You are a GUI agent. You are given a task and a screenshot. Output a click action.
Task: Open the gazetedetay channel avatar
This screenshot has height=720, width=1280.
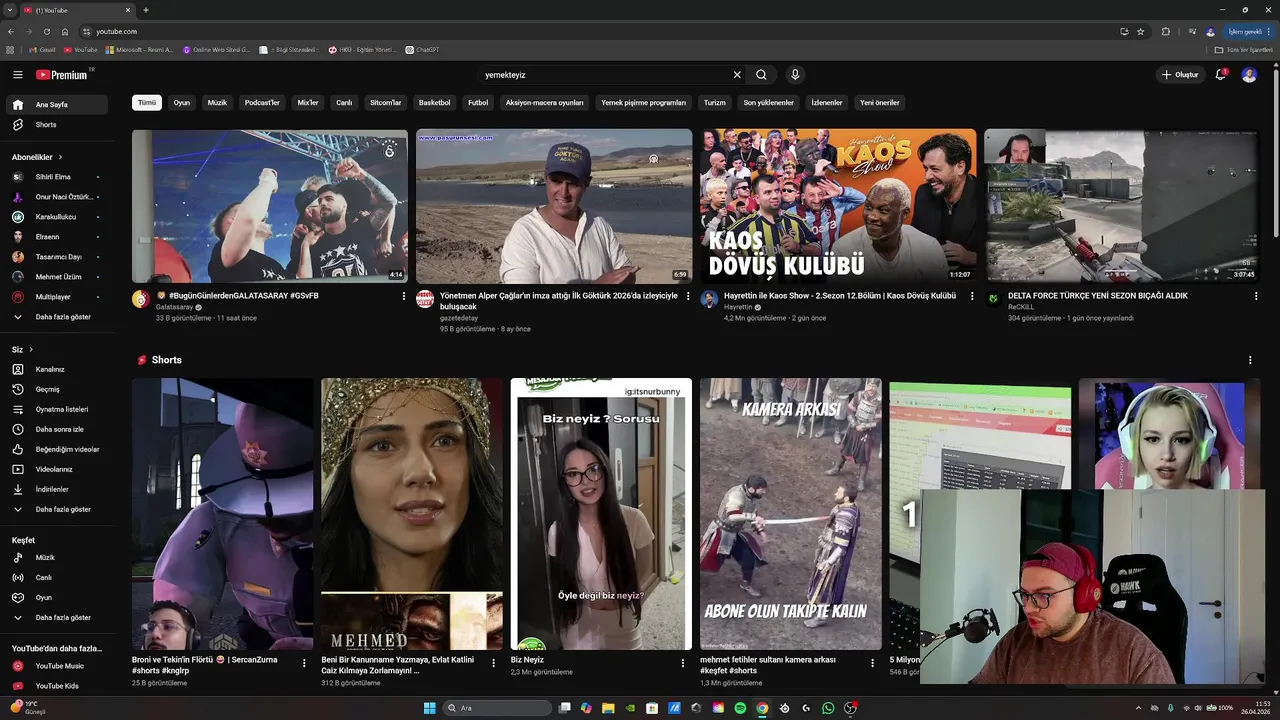425,299
